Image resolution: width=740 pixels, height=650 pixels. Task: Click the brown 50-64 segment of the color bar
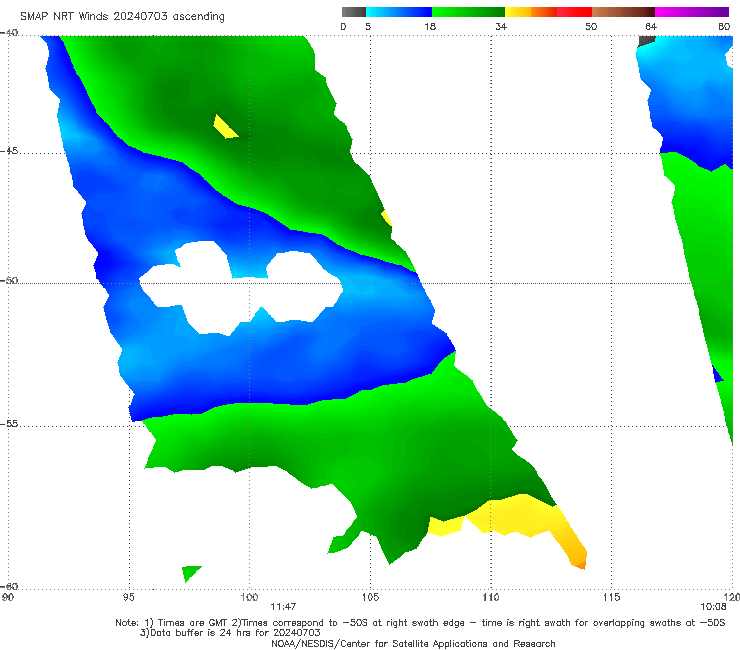(623, 12)
